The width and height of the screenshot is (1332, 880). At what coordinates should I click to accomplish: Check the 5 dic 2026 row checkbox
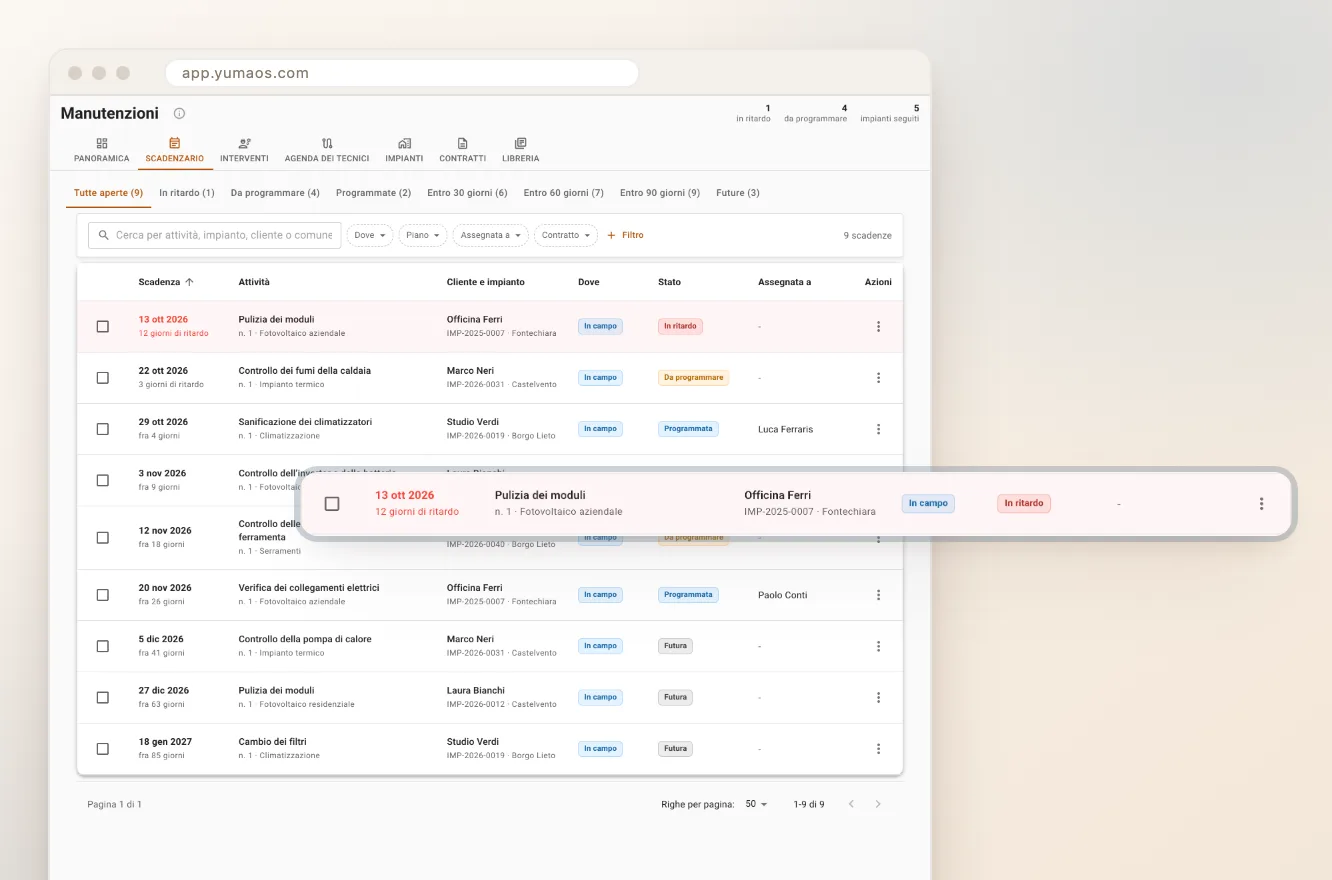[102, 646]
